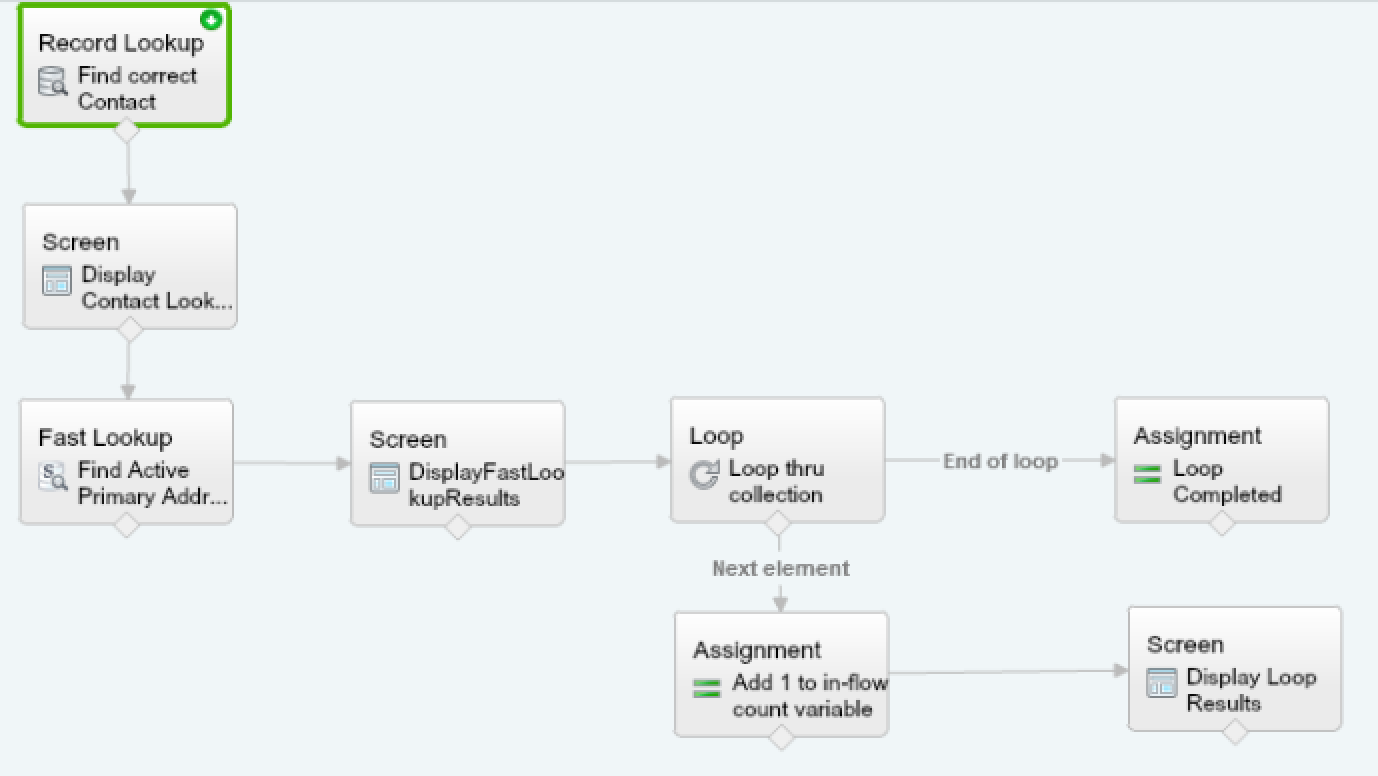Click connector diamond below Fast Lookup node

(x=126, y=525)
